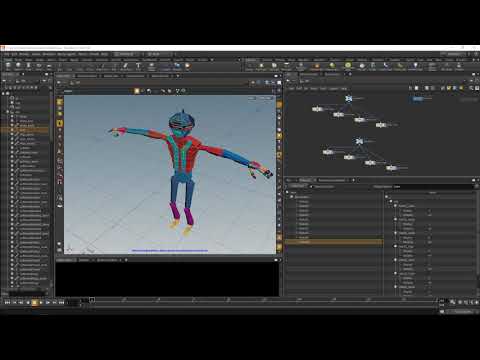Open the Build desktop dropdown
This screenshot has width=480, height=360.
tap(128, 54)
